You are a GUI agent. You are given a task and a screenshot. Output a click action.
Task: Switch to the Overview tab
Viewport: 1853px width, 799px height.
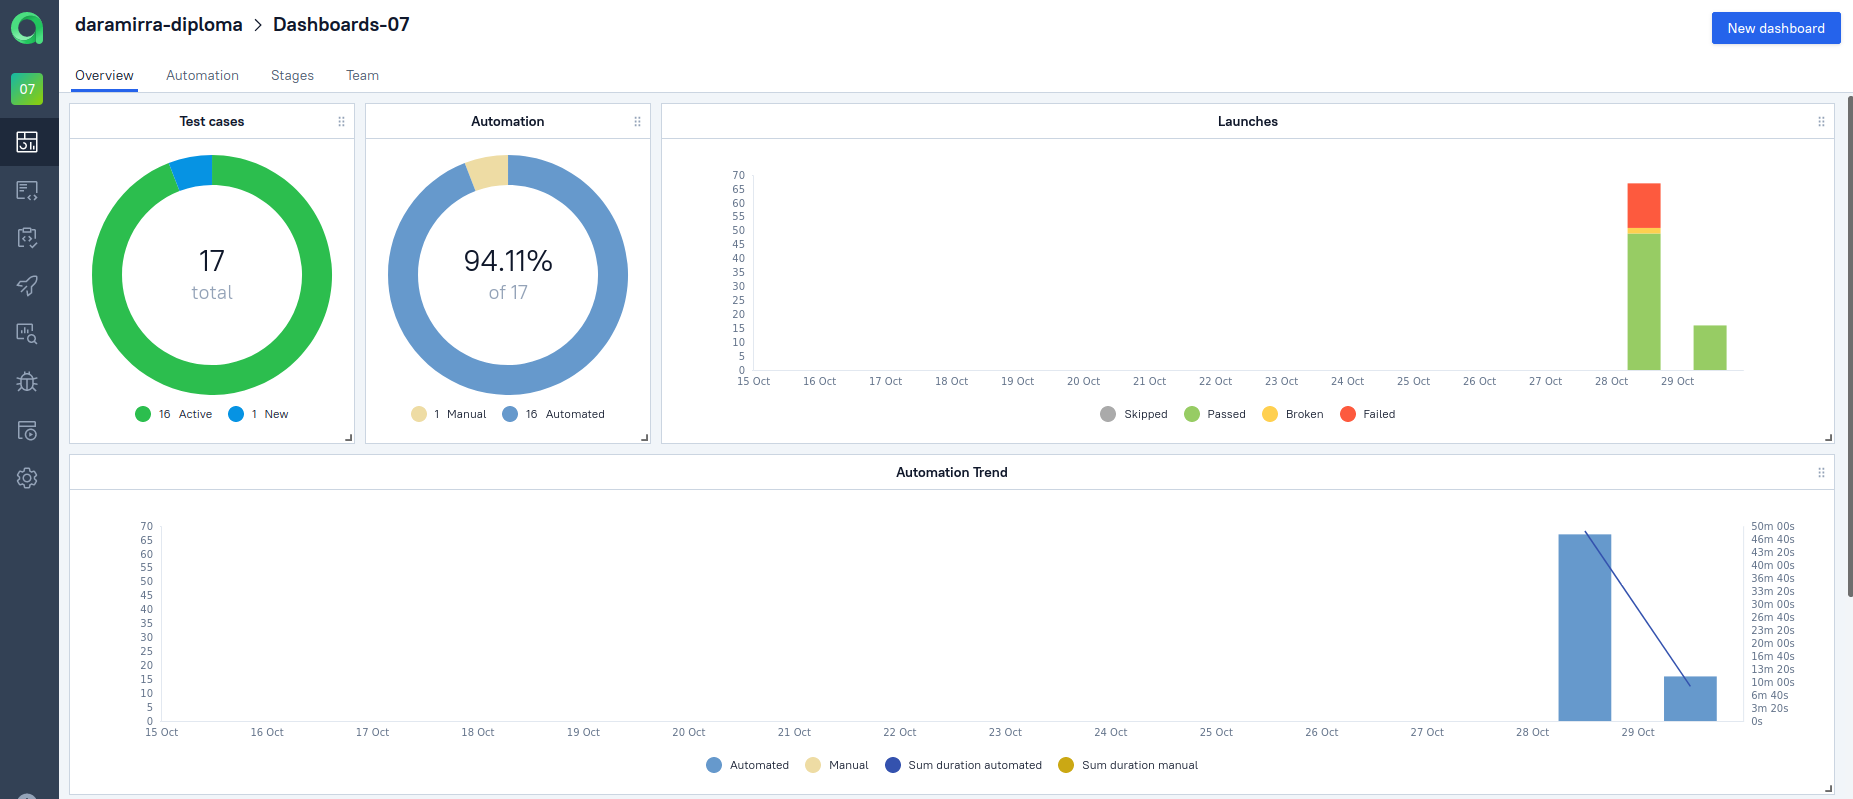click(x=104, y=76)
